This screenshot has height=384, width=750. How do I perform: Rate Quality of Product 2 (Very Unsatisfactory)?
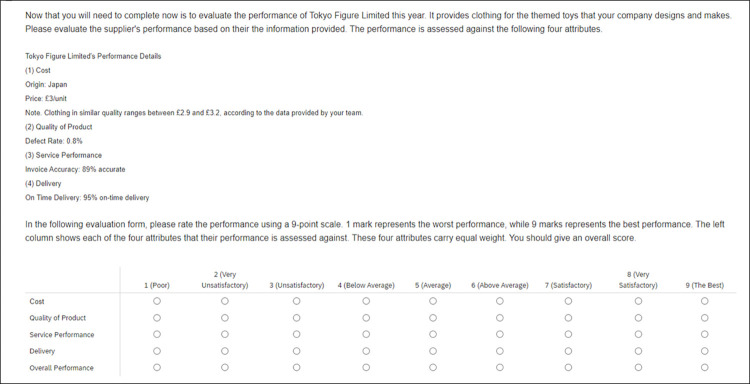pyautogui.click(x=225, y=318)
